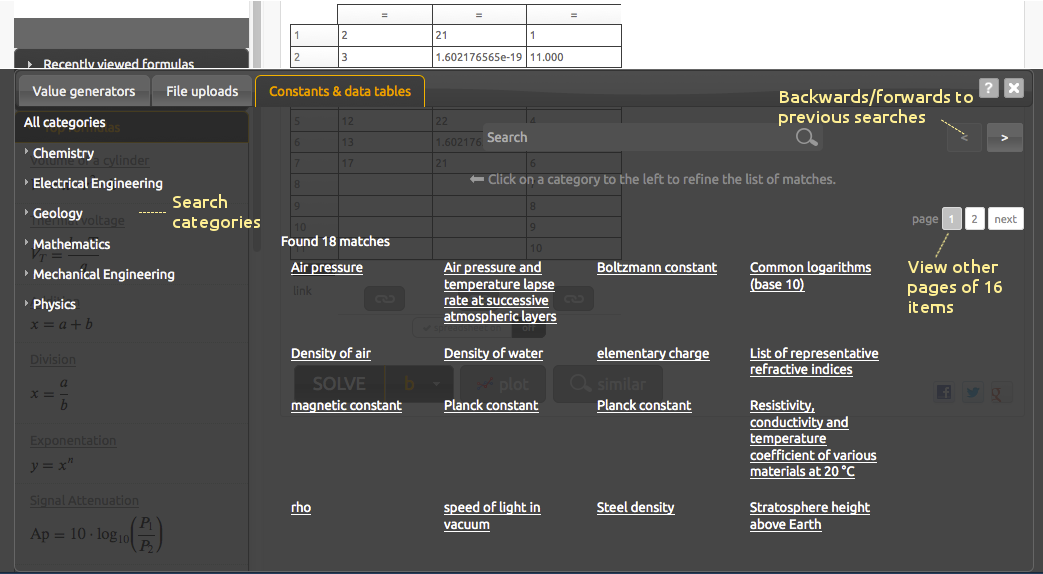Open the Density of air link
Image resolution: width=1043 pixels, height=574 pixels.
(331, 353)
